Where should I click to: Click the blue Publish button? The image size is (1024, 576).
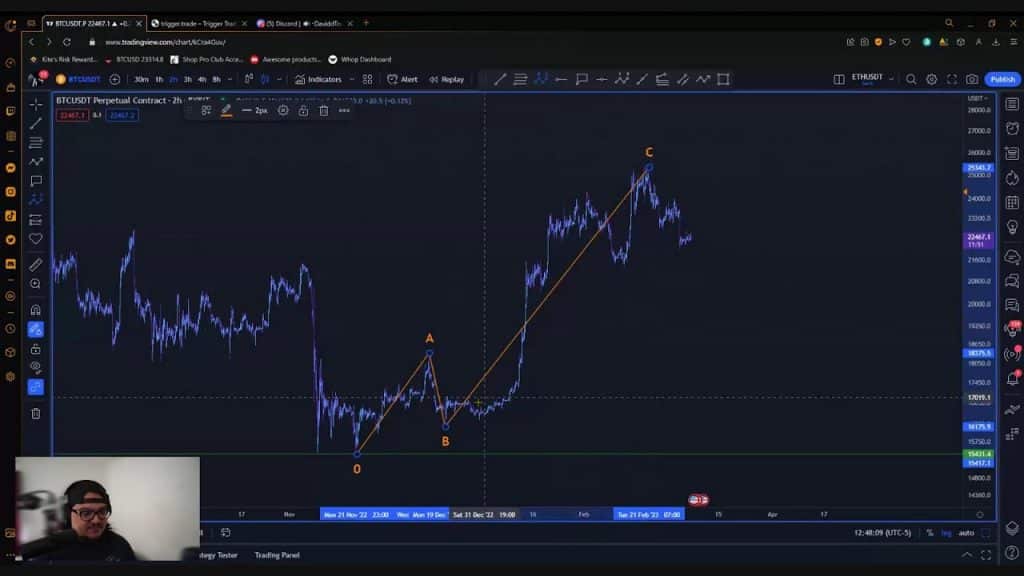(1001, 79)
